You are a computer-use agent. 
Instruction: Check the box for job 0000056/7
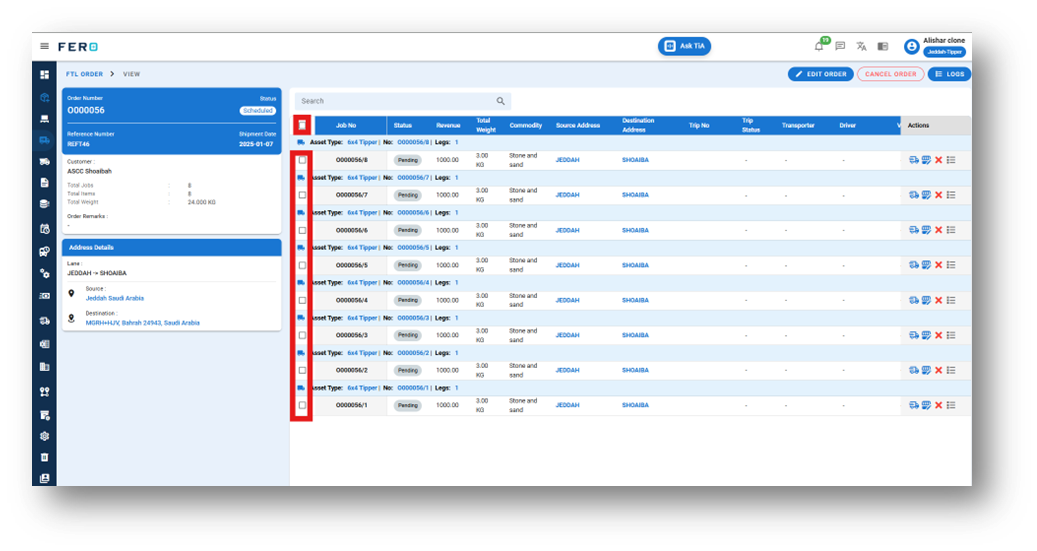tap(302, 195)
